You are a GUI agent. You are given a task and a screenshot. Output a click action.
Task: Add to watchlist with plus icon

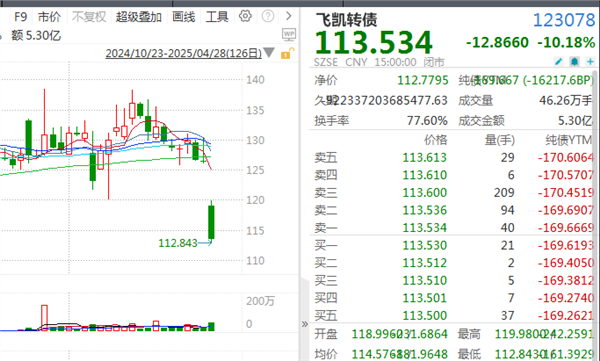click(x=590, y=61)
